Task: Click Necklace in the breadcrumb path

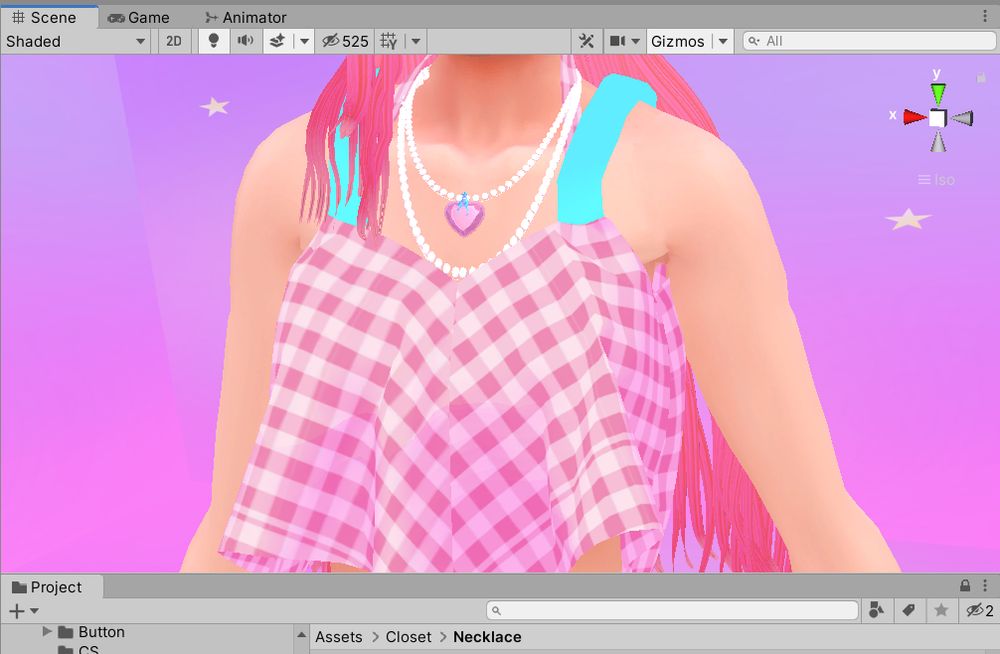Action: click(x=487, y=637)
